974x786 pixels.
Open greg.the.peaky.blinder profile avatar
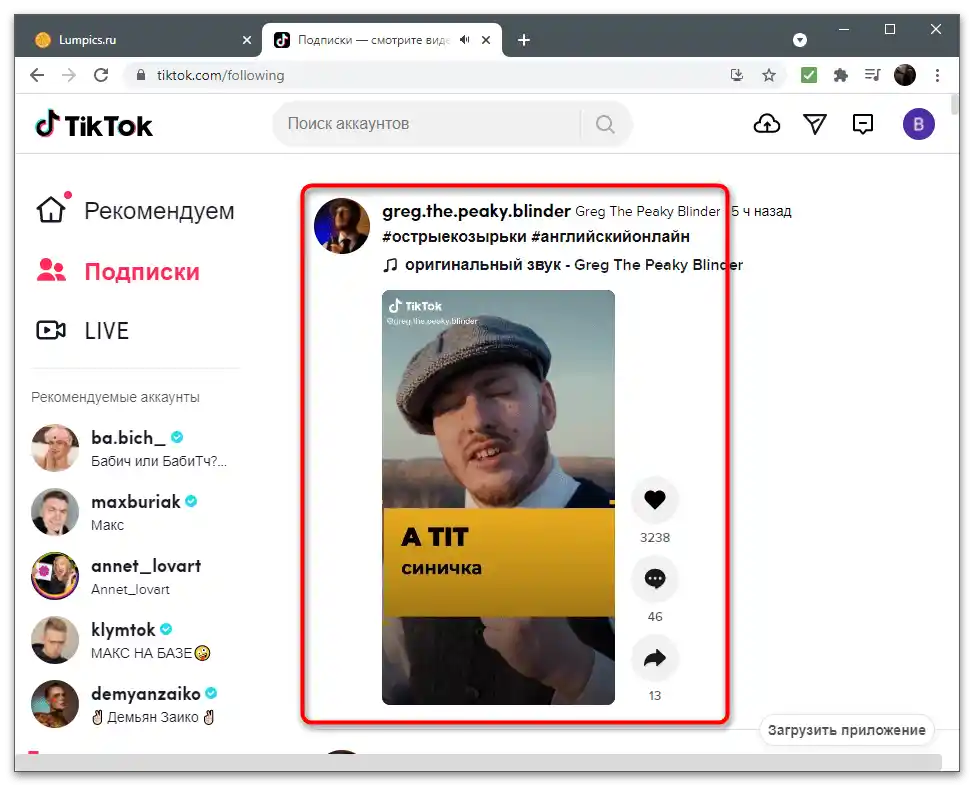(342, 226)
